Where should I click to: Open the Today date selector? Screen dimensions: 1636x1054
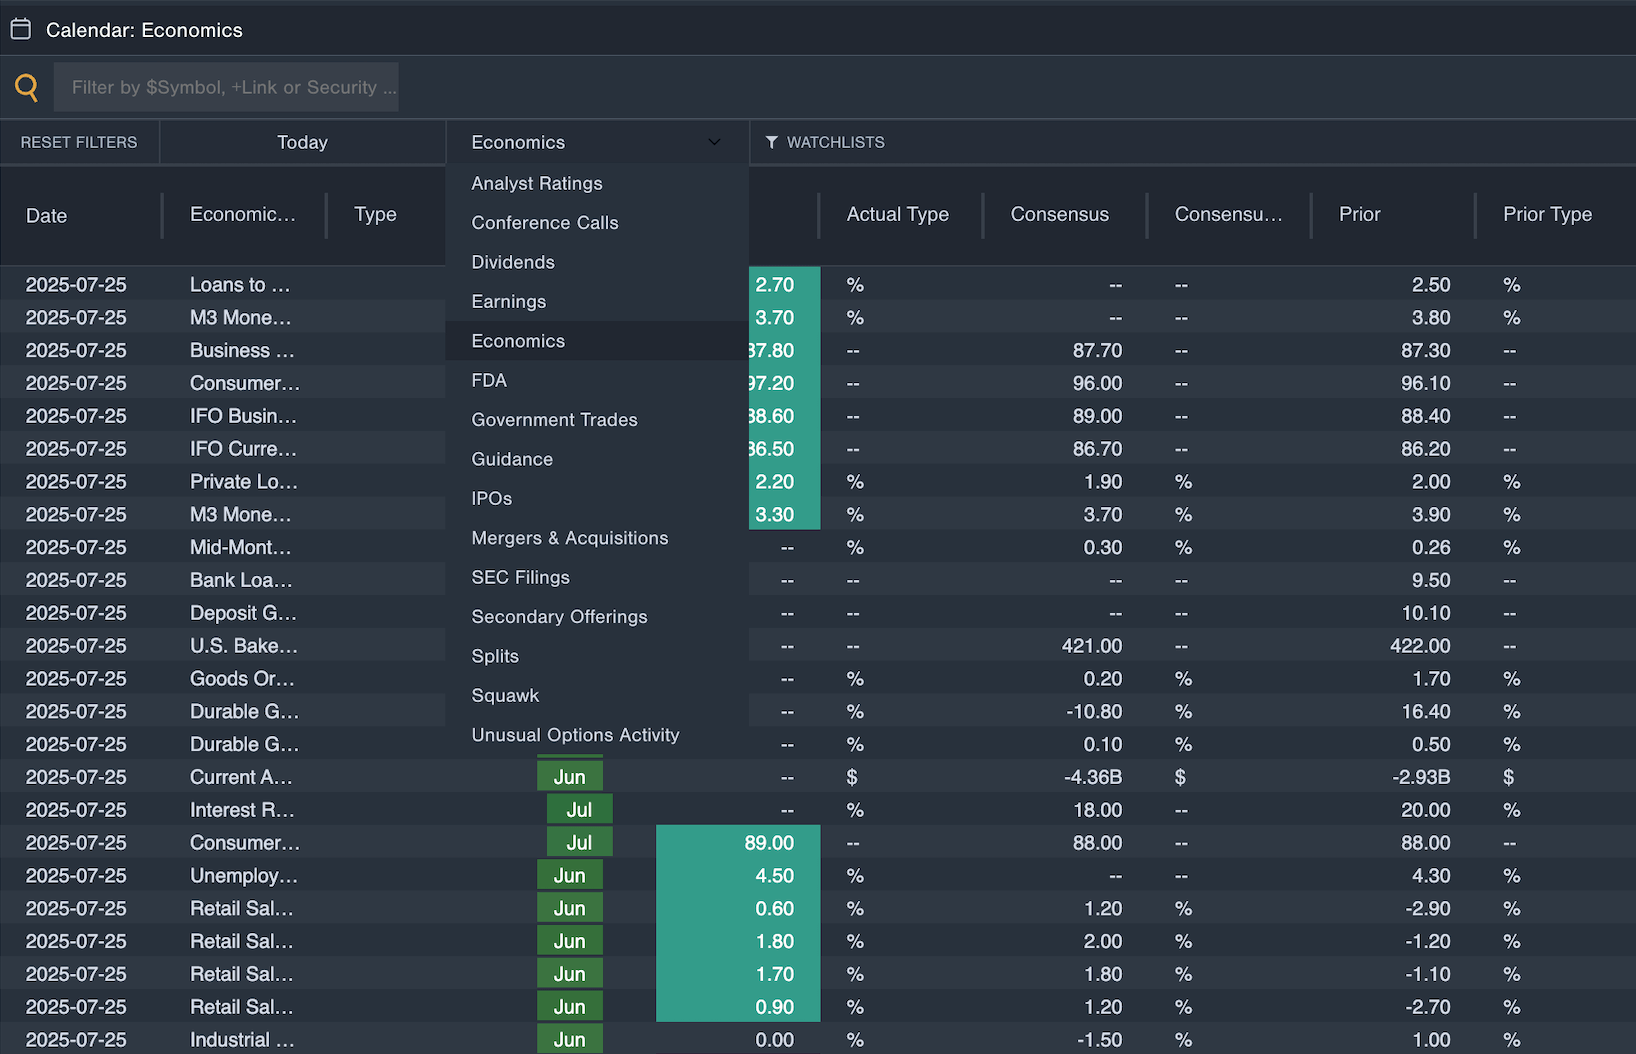click(302, 142)
